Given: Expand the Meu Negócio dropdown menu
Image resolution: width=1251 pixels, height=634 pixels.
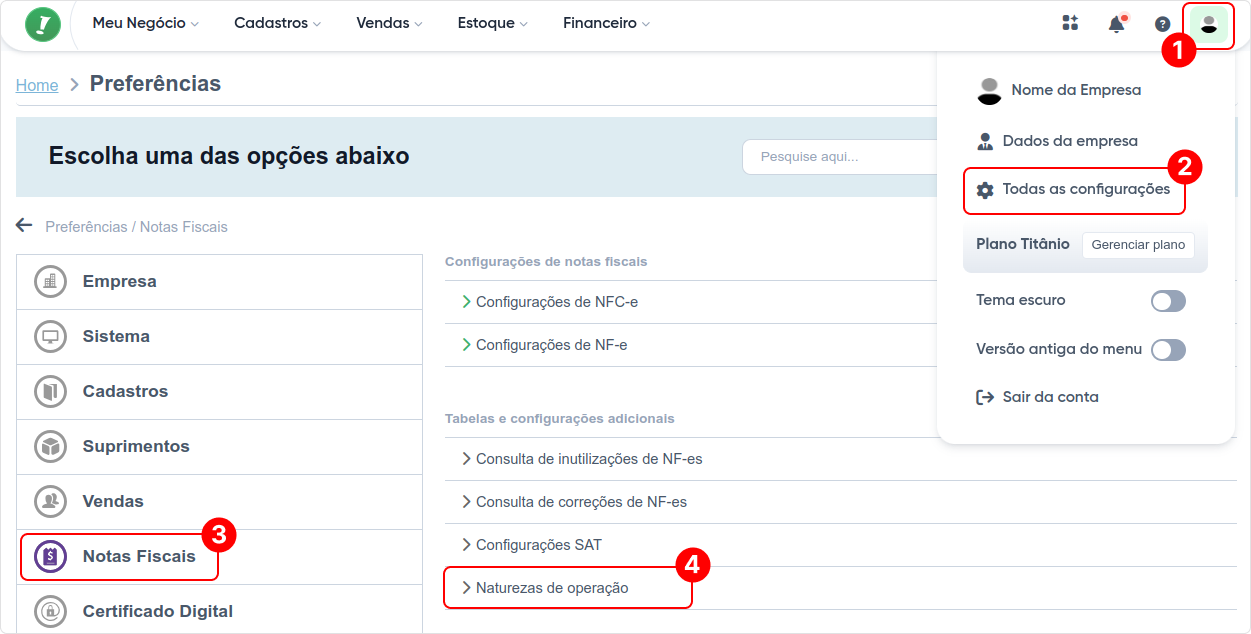Looking at the screenshot, I should pos(145,23).
